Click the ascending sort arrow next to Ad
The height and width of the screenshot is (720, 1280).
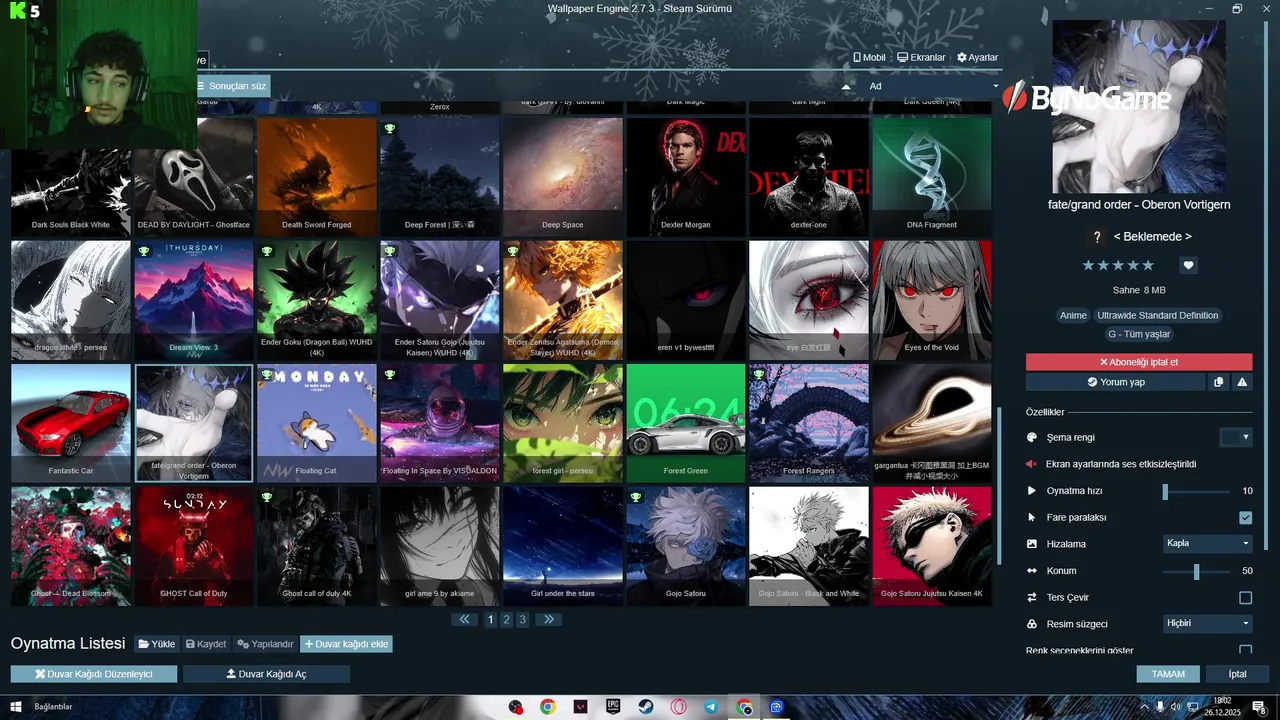click(846, 87)
